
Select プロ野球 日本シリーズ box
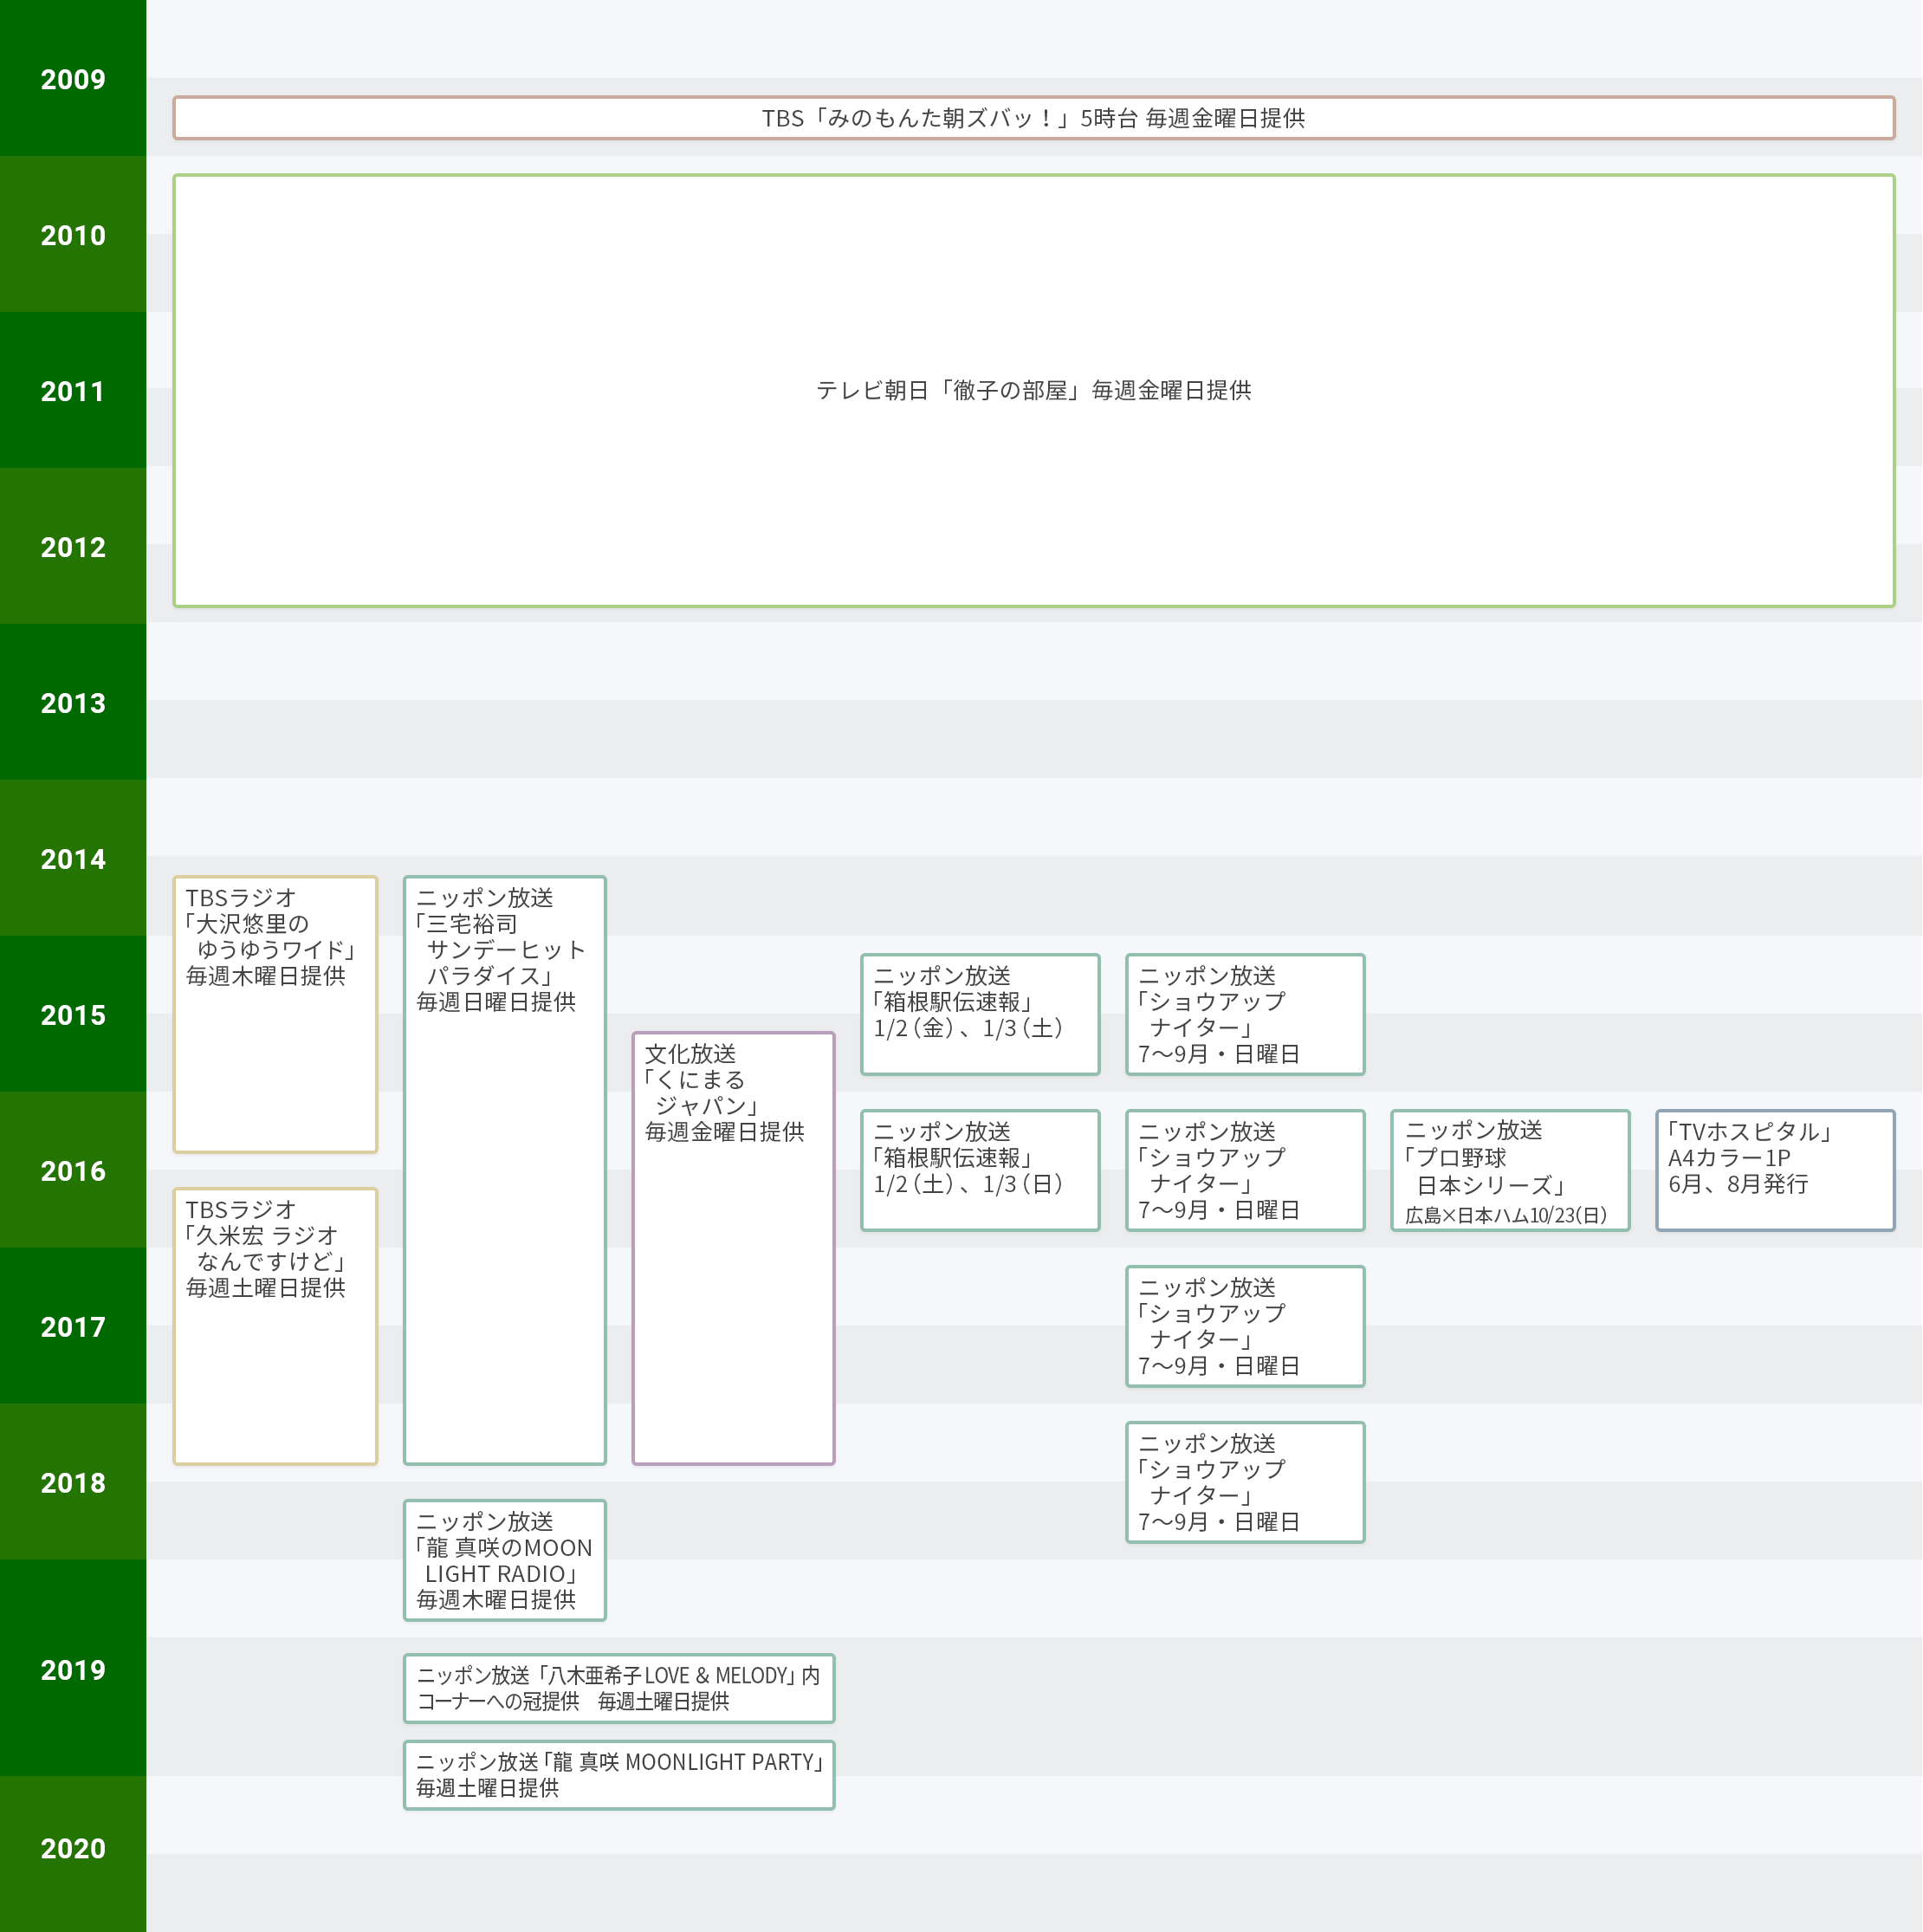tap(1510, 1170)
